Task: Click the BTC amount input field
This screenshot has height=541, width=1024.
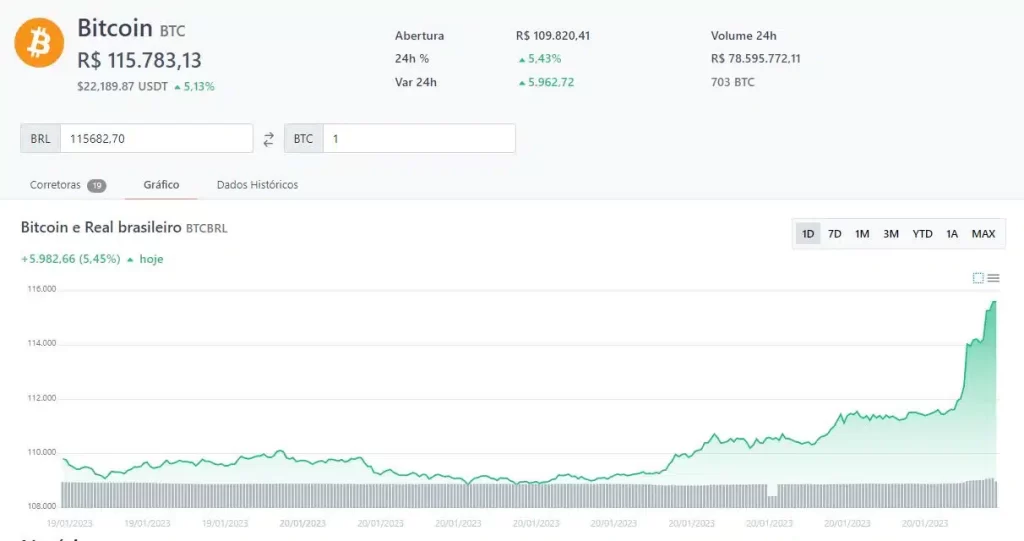Action: coord(419,139)
